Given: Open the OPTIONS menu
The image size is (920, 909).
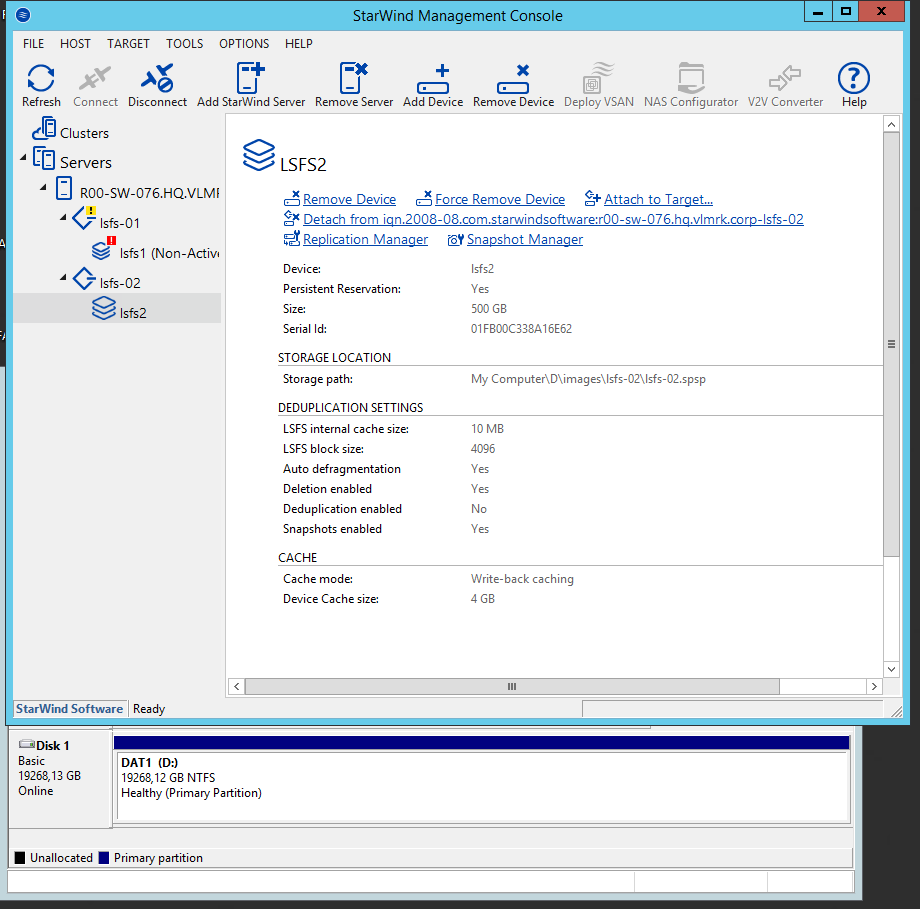Looking at the screenshot, I should [x=244, y=44].
